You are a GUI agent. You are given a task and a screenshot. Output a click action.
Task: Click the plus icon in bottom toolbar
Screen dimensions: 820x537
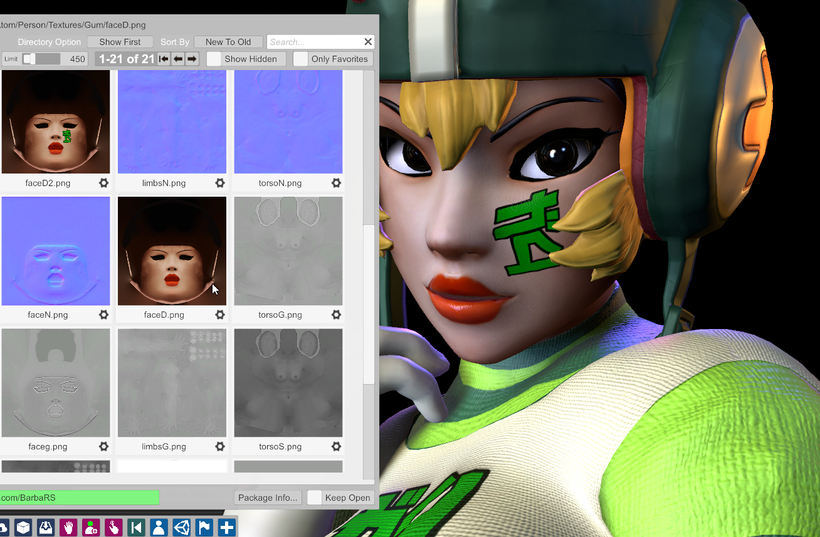pyautogui.click(x=227, y=527)
